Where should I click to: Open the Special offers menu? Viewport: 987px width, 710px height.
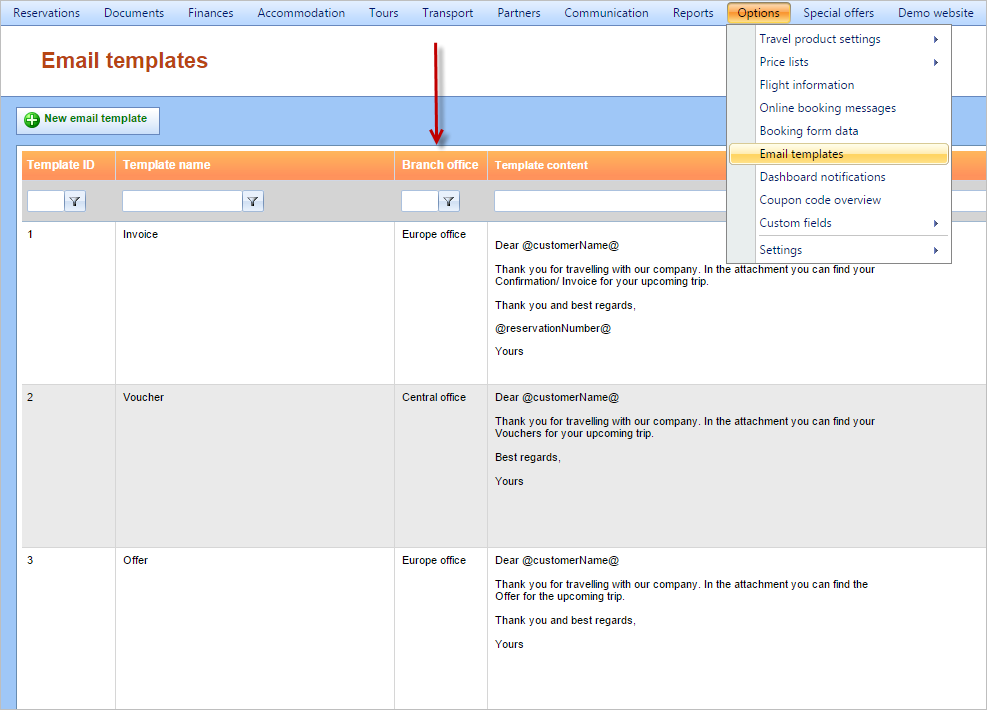pyautogui.click(x=838, y=13)
